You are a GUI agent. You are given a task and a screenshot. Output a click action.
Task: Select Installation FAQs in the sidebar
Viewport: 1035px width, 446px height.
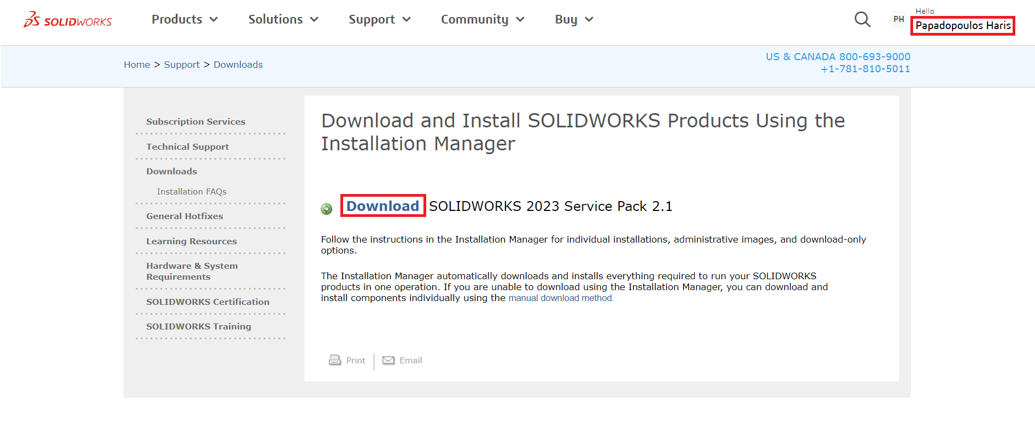pos(192,192)
